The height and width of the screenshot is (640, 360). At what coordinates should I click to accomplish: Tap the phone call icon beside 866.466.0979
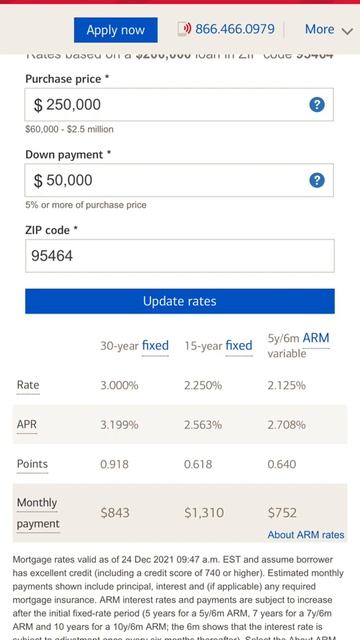[184, 29]
